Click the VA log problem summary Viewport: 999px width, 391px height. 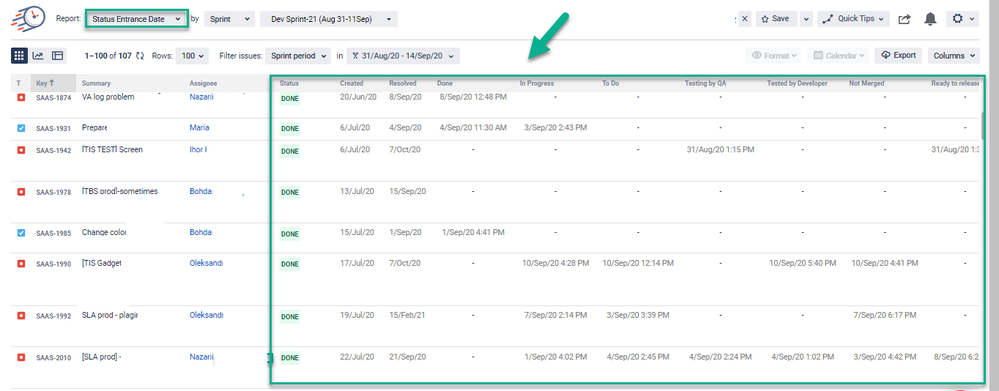[108, 97]
